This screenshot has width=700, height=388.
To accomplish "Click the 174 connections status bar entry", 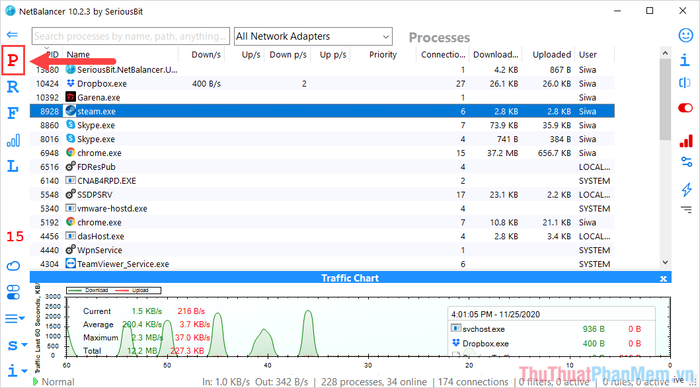I will (x=473, y=382).
